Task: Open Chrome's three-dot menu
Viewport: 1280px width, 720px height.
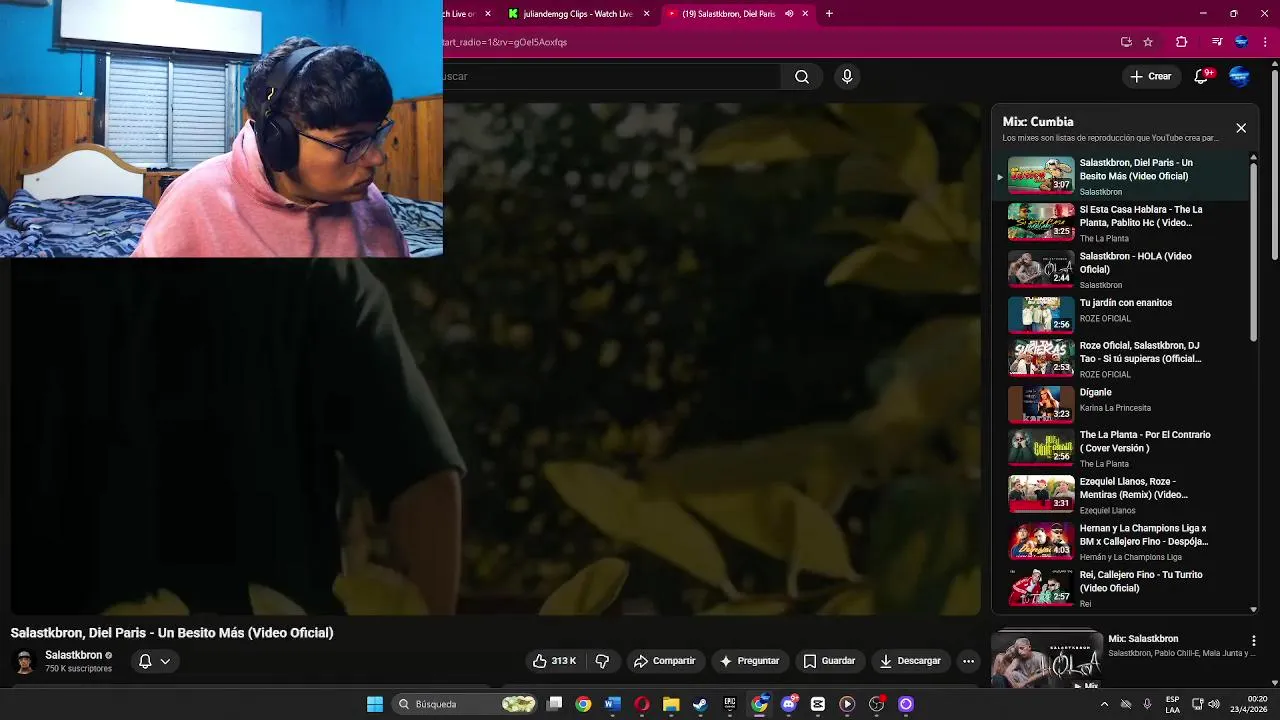Action: [1266, 42]
